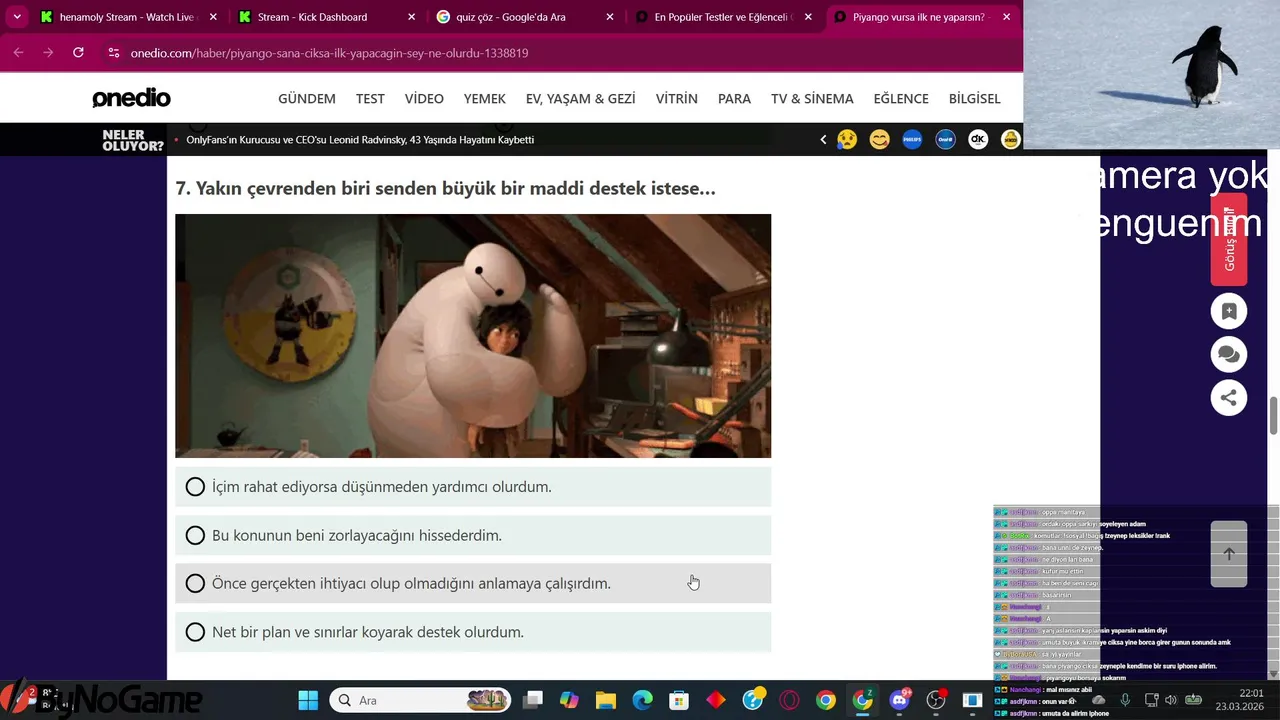
Task: Click the onedio.com address bar URL
Action: [329, 53]
